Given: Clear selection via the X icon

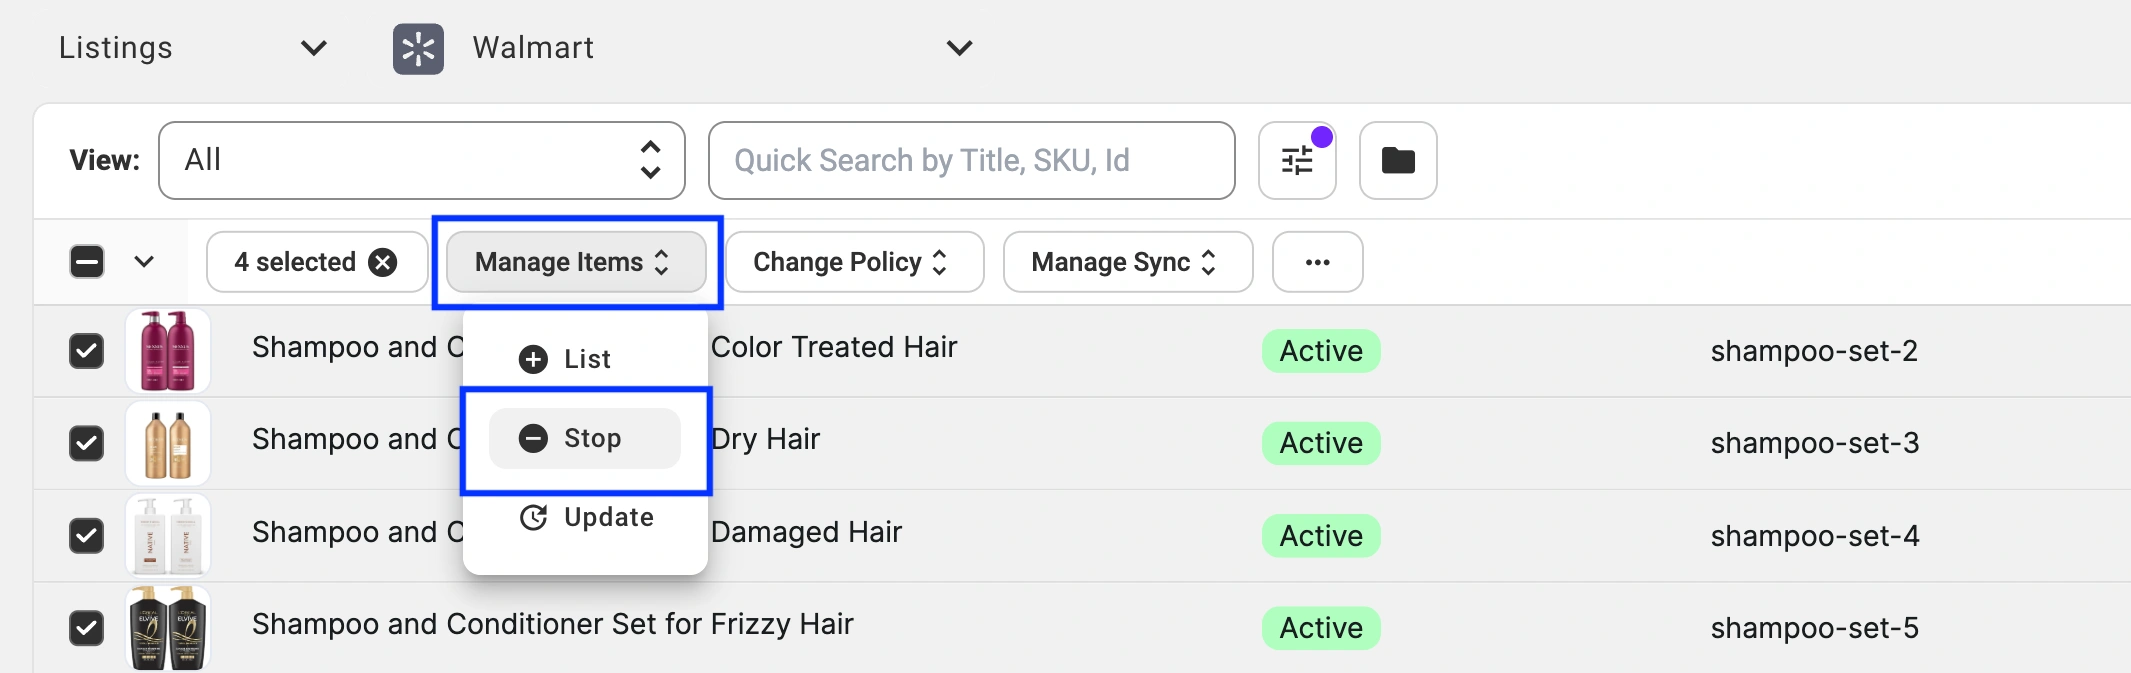Looking at the screenshot, I should click(x=382, y=262).
